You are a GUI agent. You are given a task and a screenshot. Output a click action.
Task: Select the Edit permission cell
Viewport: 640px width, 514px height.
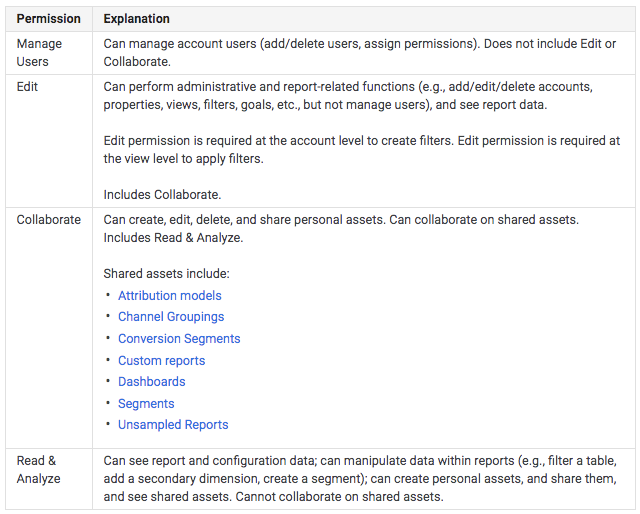28,87
